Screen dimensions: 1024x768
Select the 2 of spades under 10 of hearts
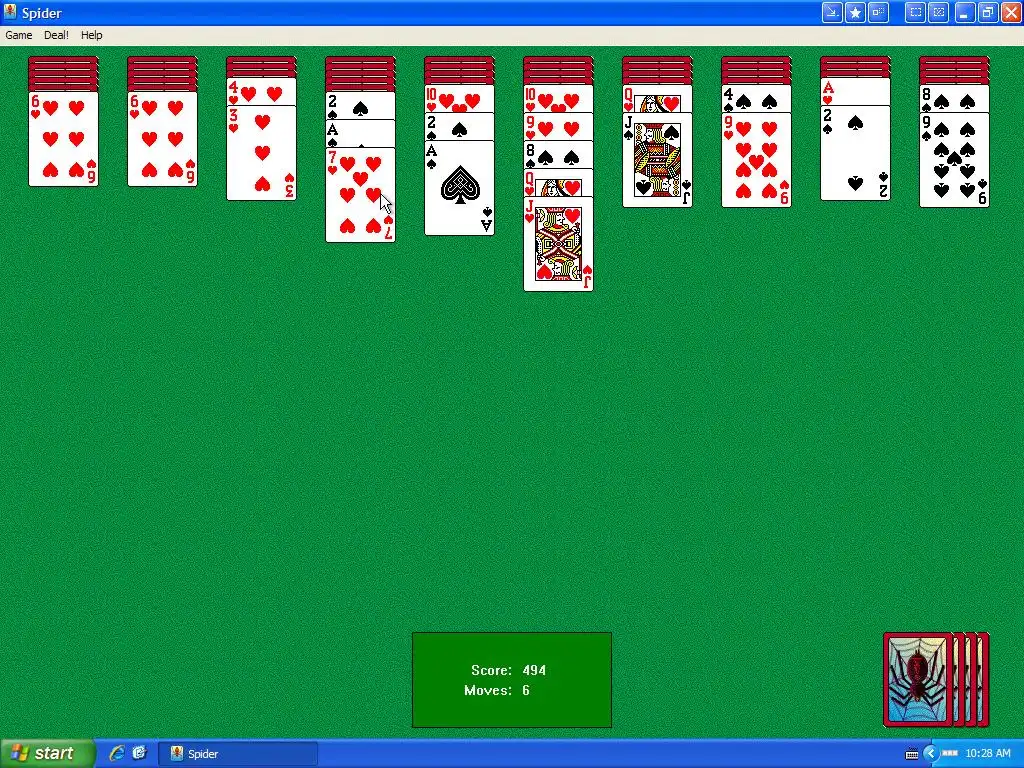click(x=460, y=127)
